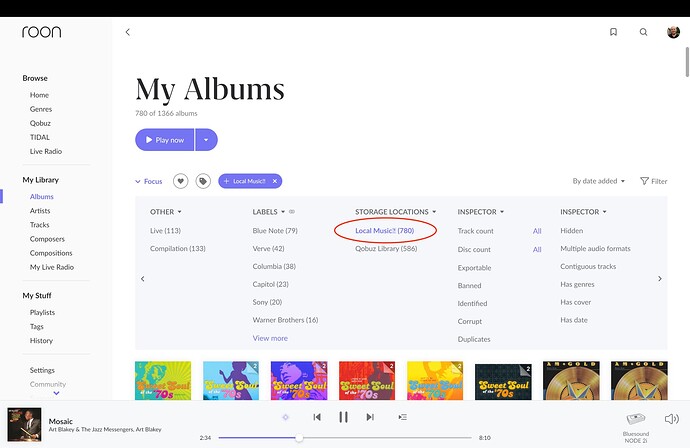Open History under My Stuff
The image size is (690, 448).
point(41,340)
